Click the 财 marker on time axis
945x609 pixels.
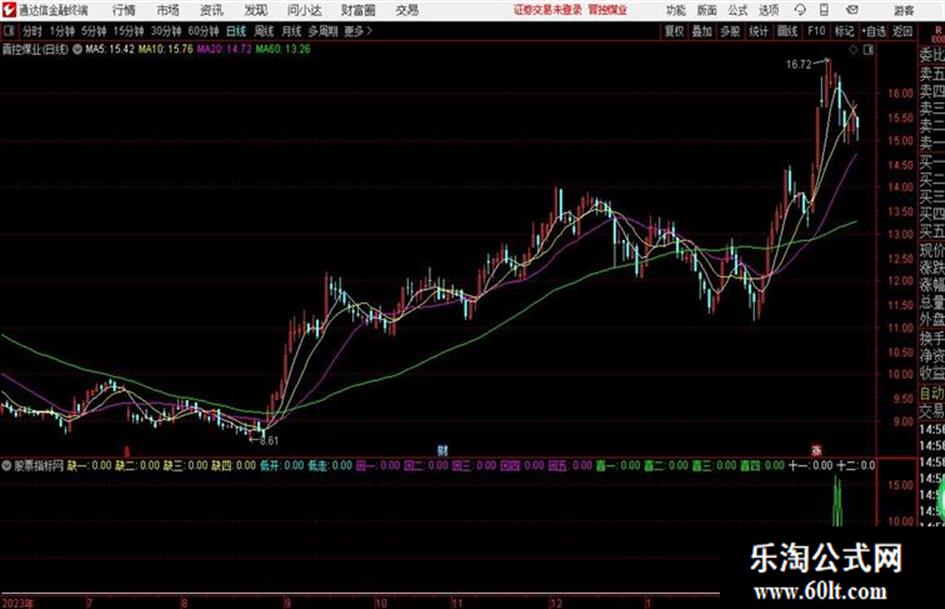[443, 450]
